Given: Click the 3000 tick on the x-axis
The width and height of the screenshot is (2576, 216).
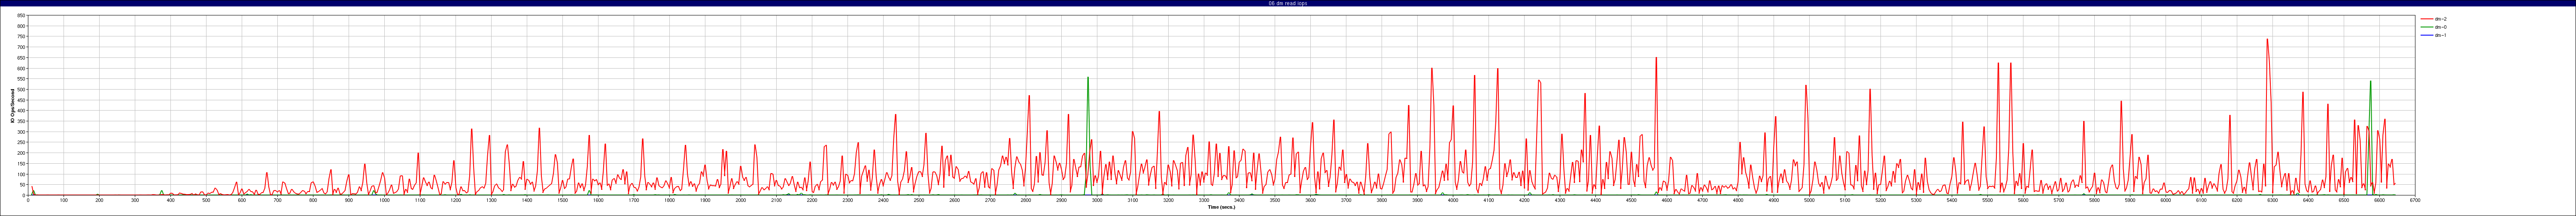Looking at the screenshot, I should (1097, 200).
